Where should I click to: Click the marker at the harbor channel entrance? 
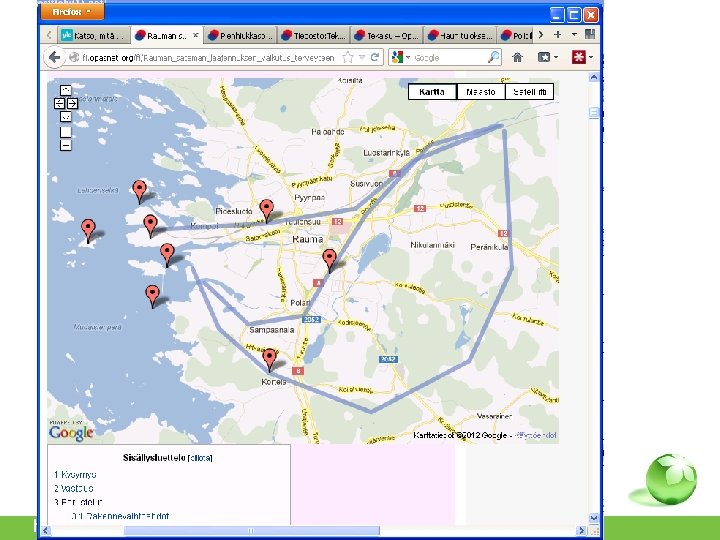click(167, 254)
